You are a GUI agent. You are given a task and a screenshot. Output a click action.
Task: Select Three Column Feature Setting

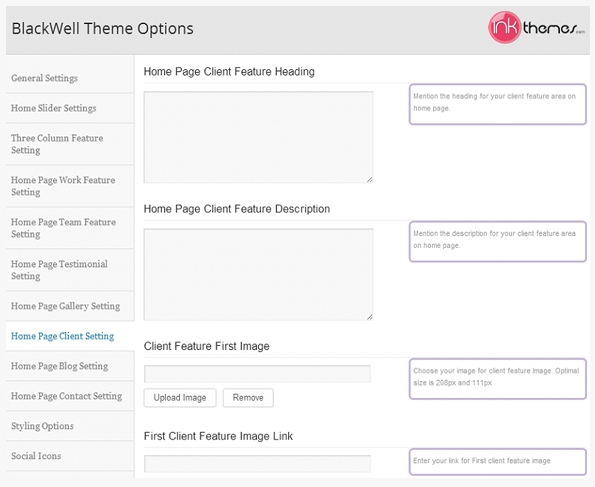(70, 144)
